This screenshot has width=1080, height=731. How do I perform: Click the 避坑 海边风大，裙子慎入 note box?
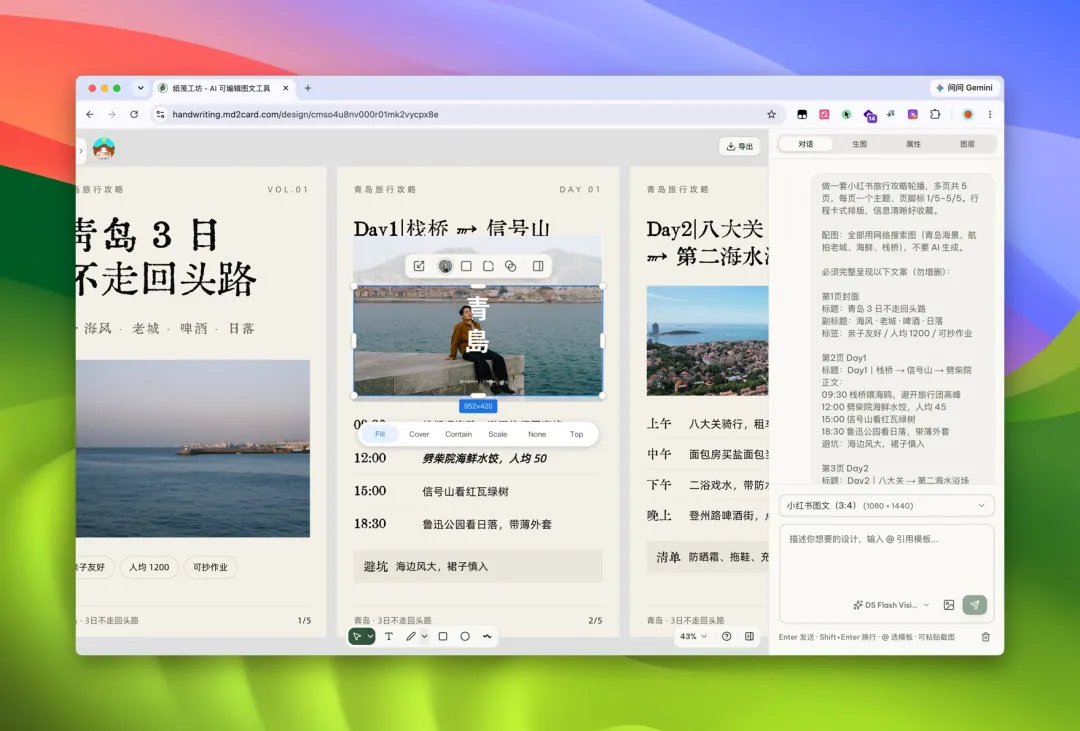[478, 566]
